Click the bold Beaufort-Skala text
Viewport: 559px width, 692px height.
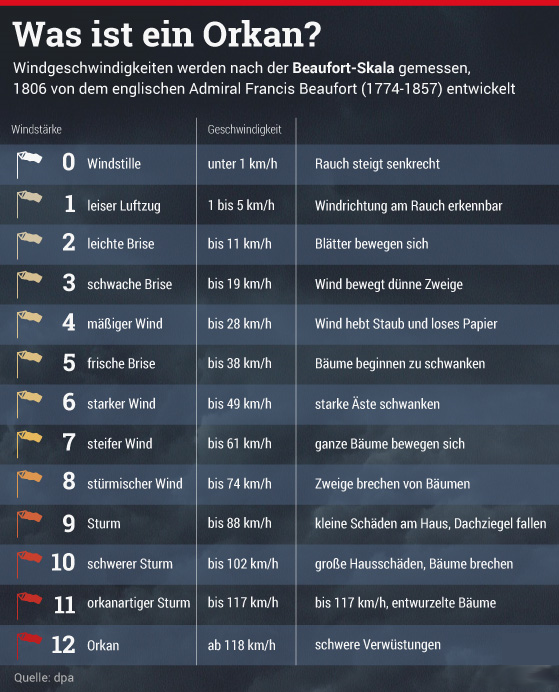click(343, 68)
